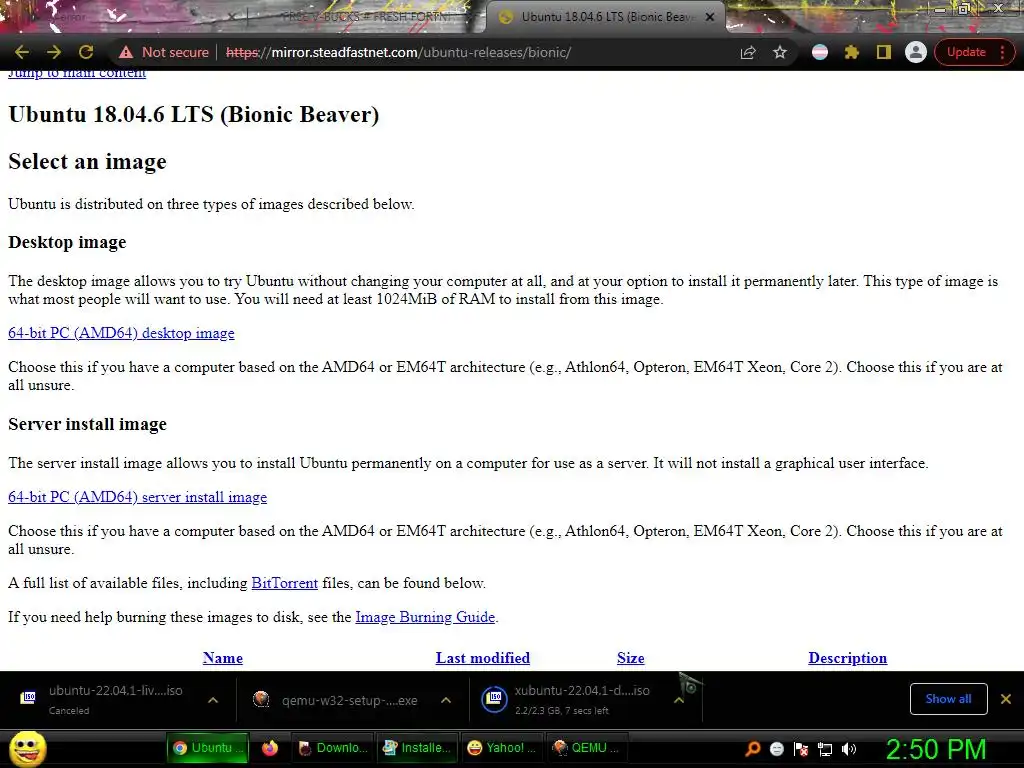Click the browser forward arrow
The image size is (1024, 768).
[x=54, y=52]
